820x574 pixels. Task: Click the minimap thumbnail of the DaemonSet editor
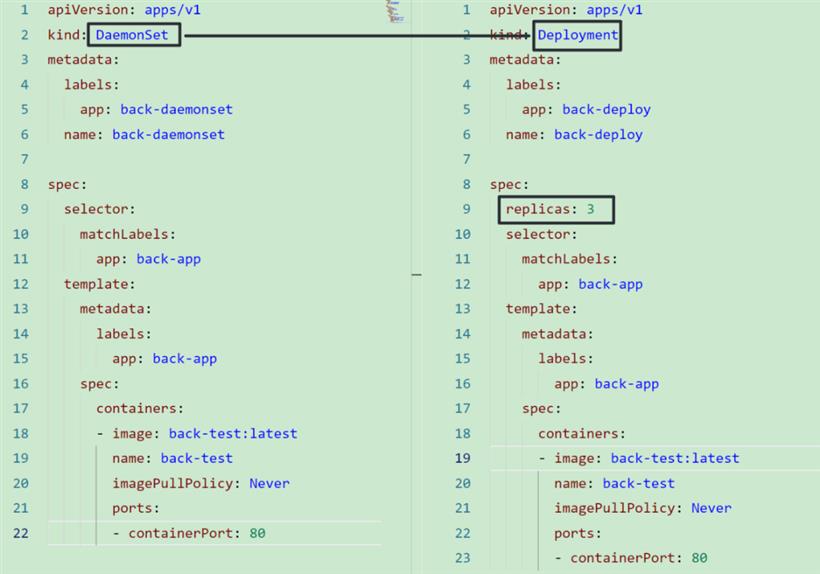pyautogui.click(x=395, y=11)
